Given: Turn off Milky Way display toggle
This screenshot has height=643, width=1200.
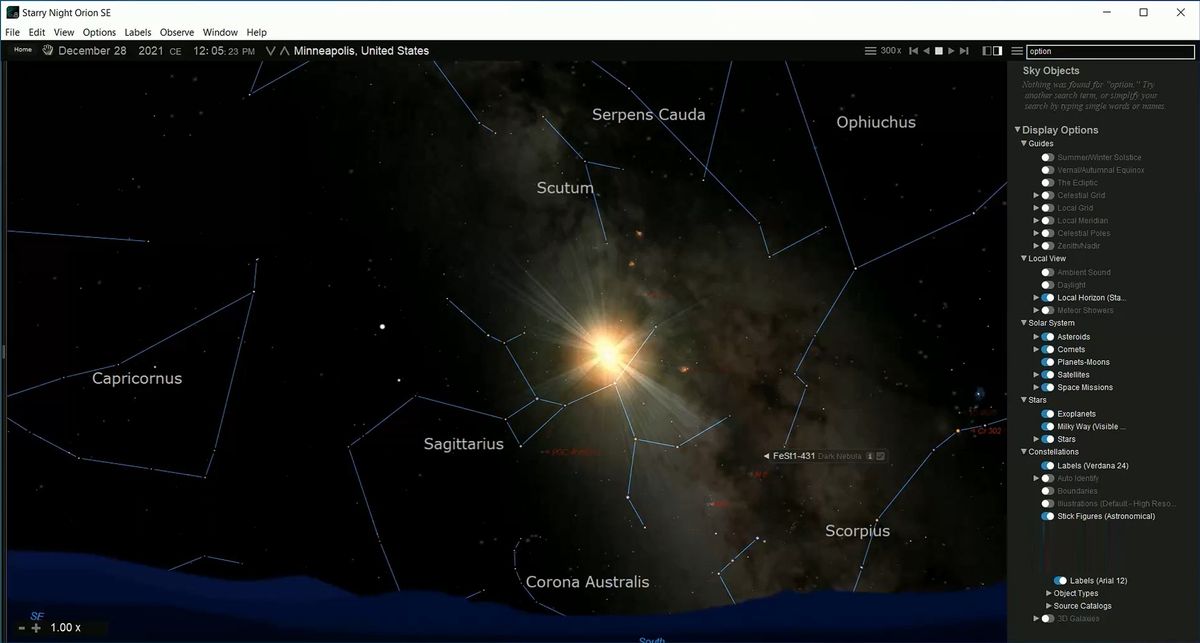Looking at the screenshot, I should (1047, 426).
